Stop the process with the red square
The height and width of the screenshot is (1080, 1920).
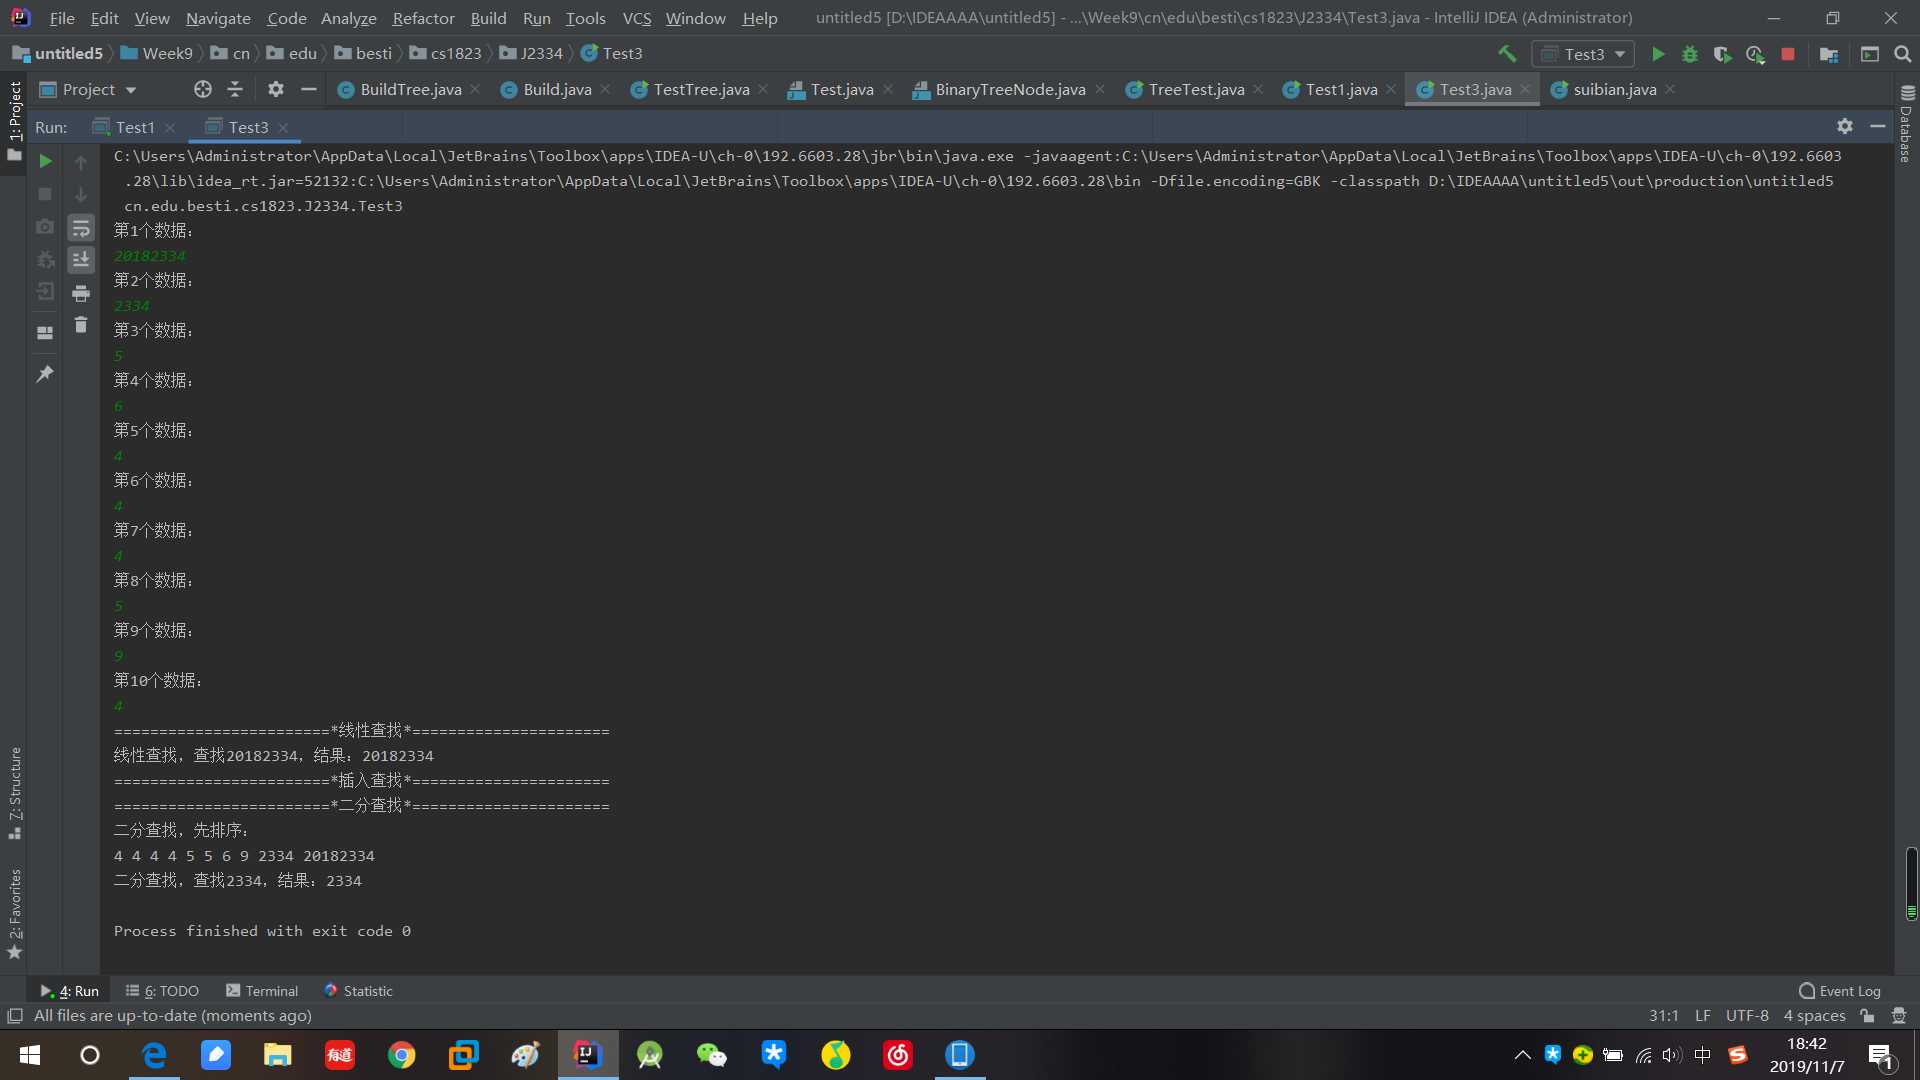(x=1788, y=54)
